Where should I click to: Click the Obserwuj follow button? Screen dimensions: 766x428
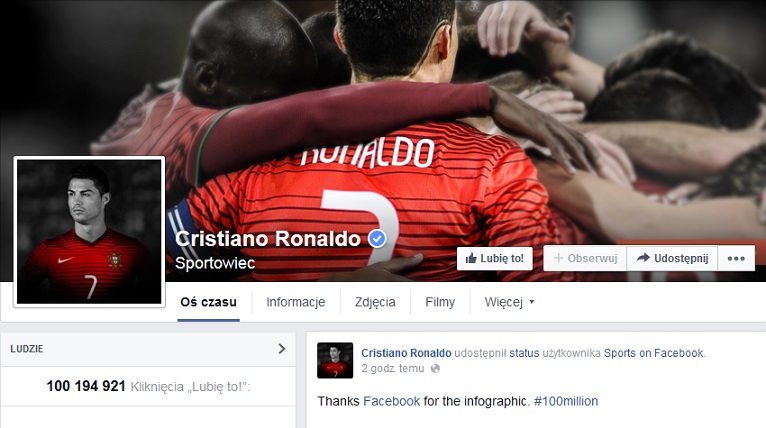[585, 258]
